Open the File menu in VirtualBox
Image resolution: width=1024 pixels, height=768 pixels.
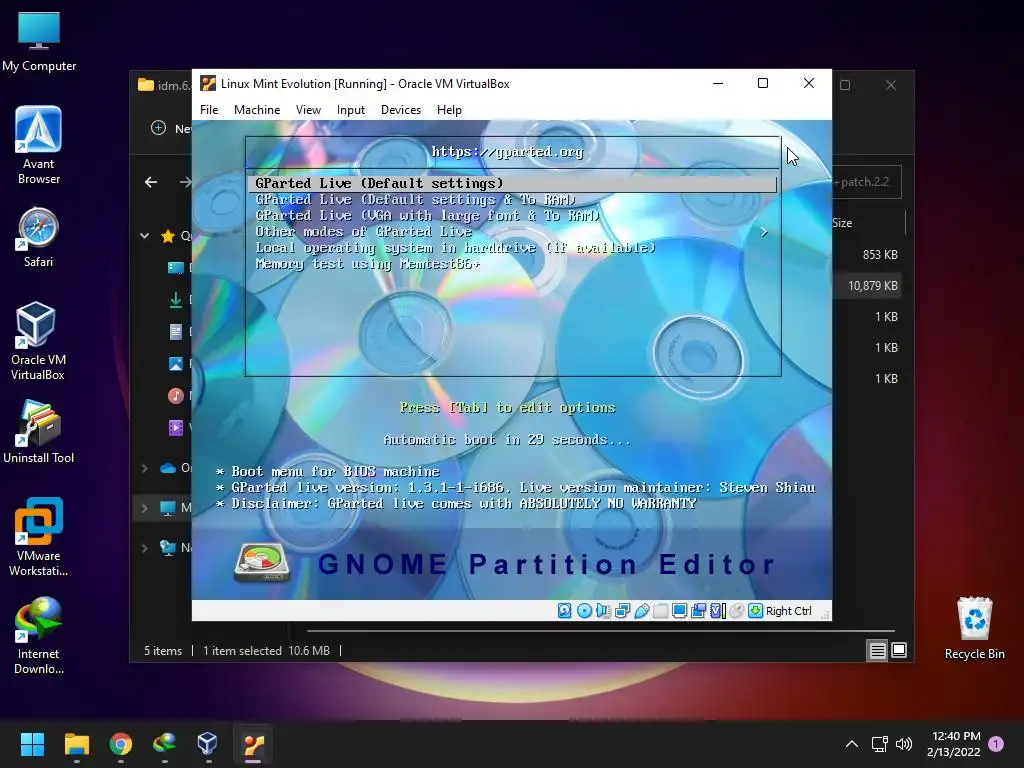(209, 110)
